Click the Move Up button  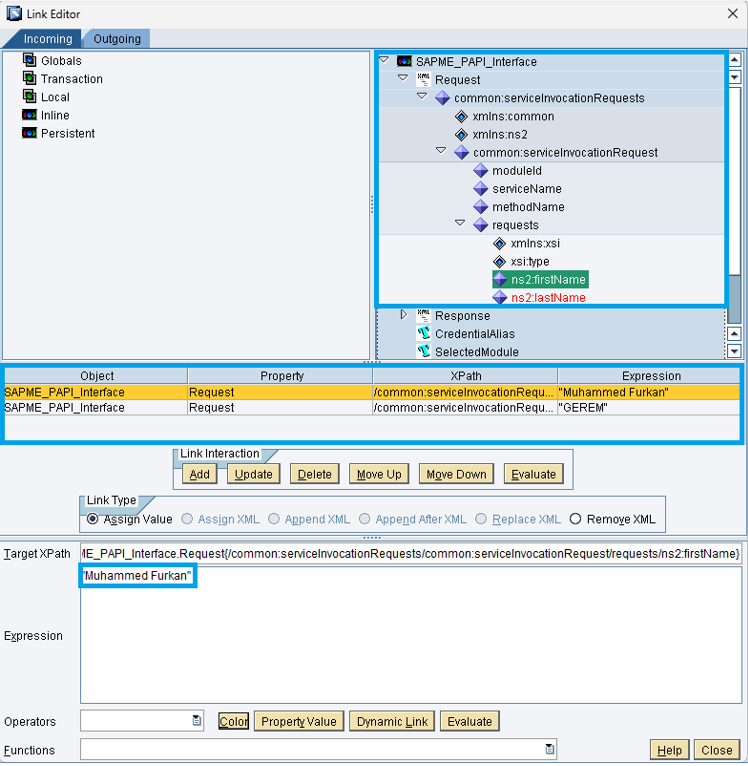[x=379, y=474]
